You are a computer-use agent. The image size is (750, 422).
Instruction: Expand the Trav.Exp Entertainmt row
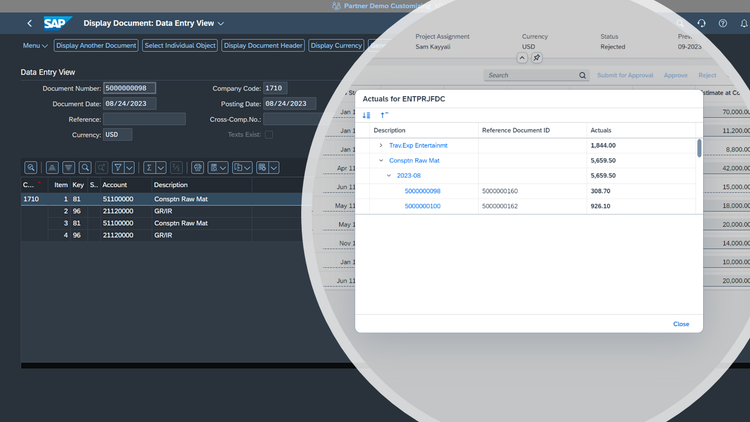pyautogui.click(x=381, y=145)
